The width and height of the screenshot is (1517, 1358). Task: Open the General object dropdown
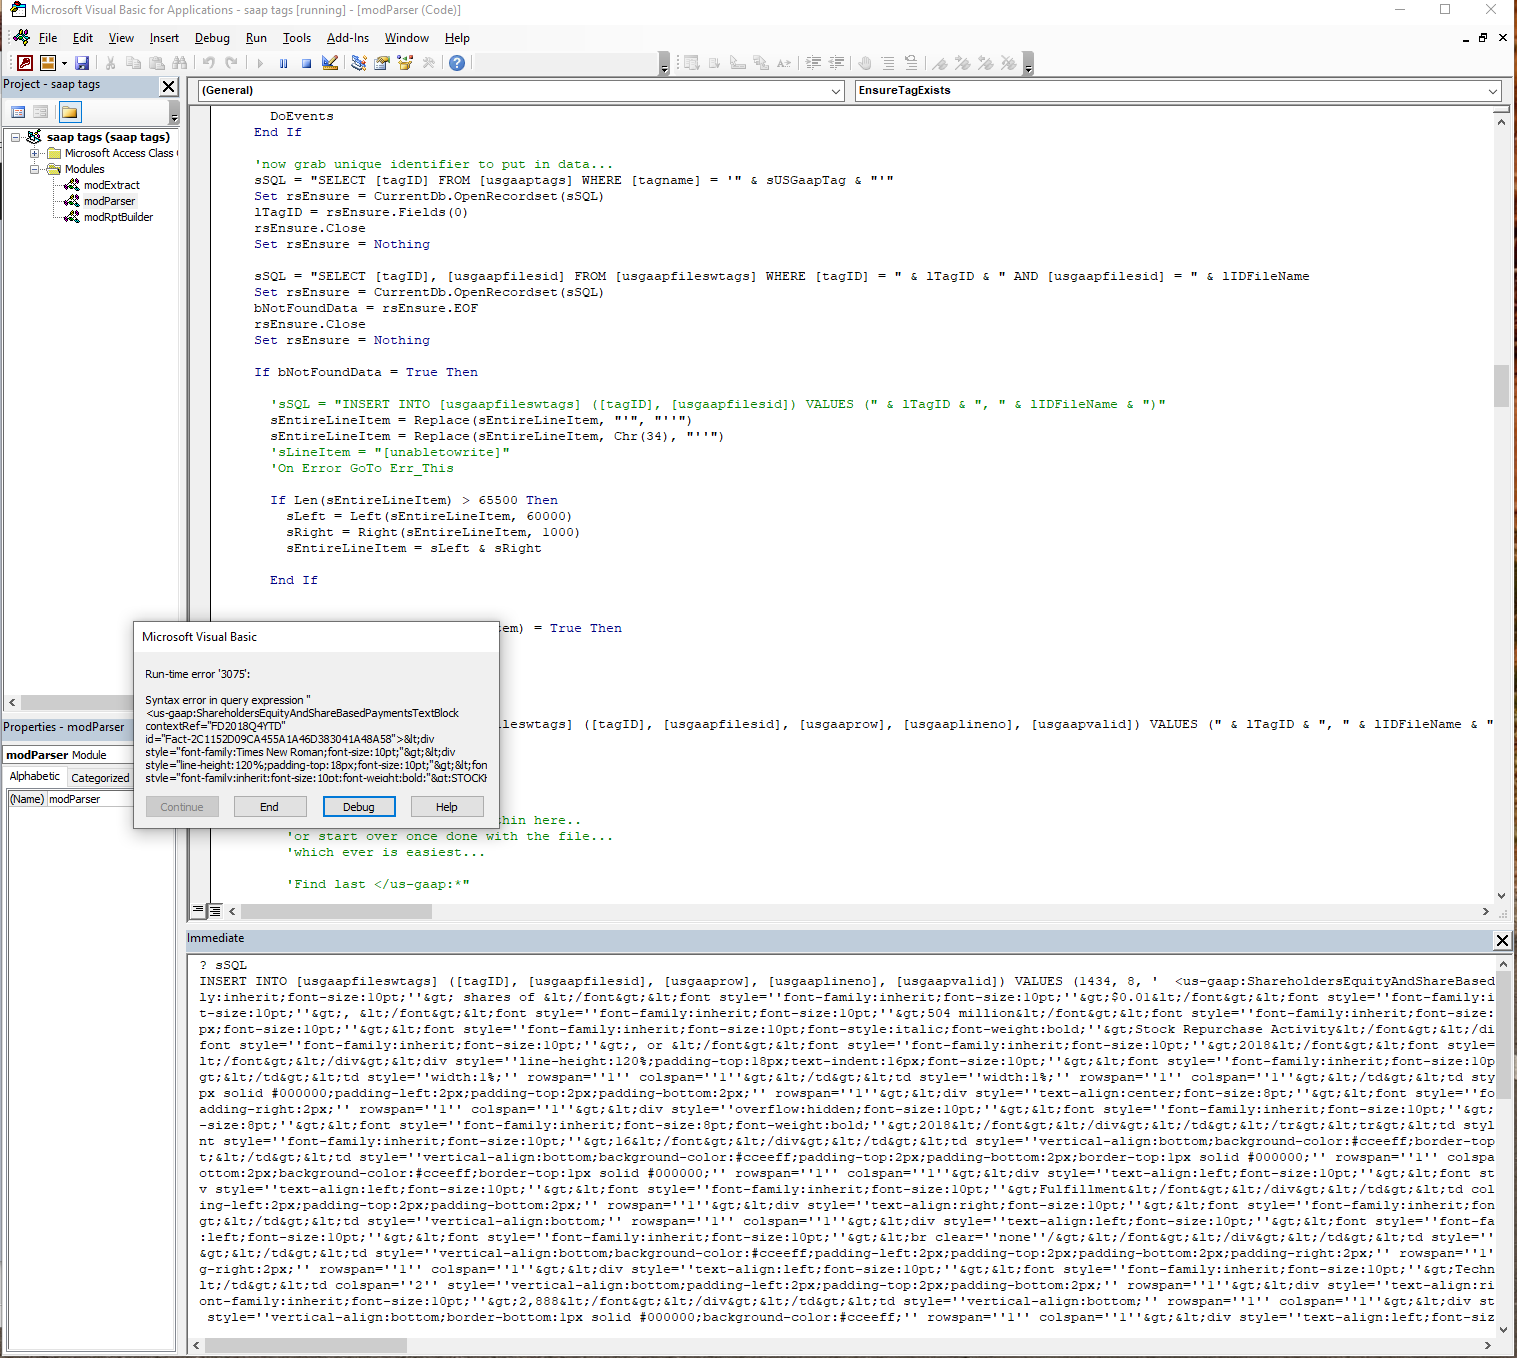tap(837, 90)
